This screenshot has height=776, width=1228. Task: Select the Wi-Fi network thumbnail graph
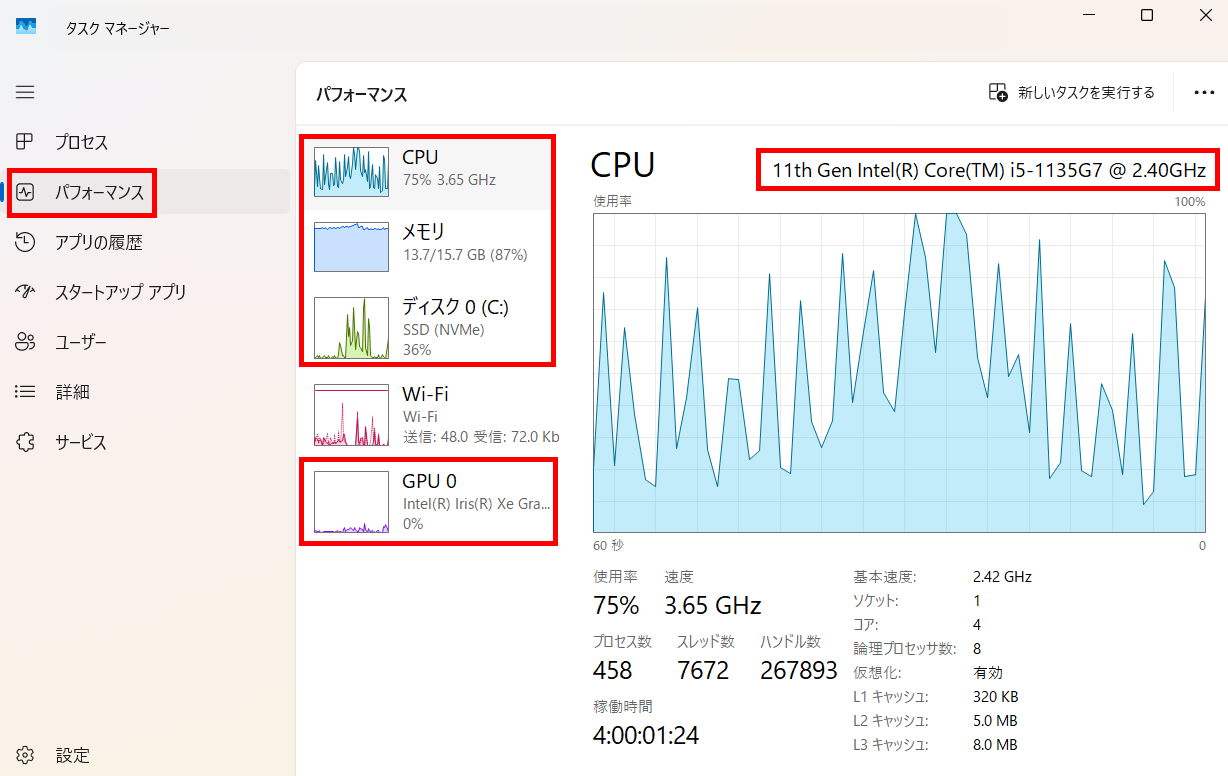click(x=351, y=415)
